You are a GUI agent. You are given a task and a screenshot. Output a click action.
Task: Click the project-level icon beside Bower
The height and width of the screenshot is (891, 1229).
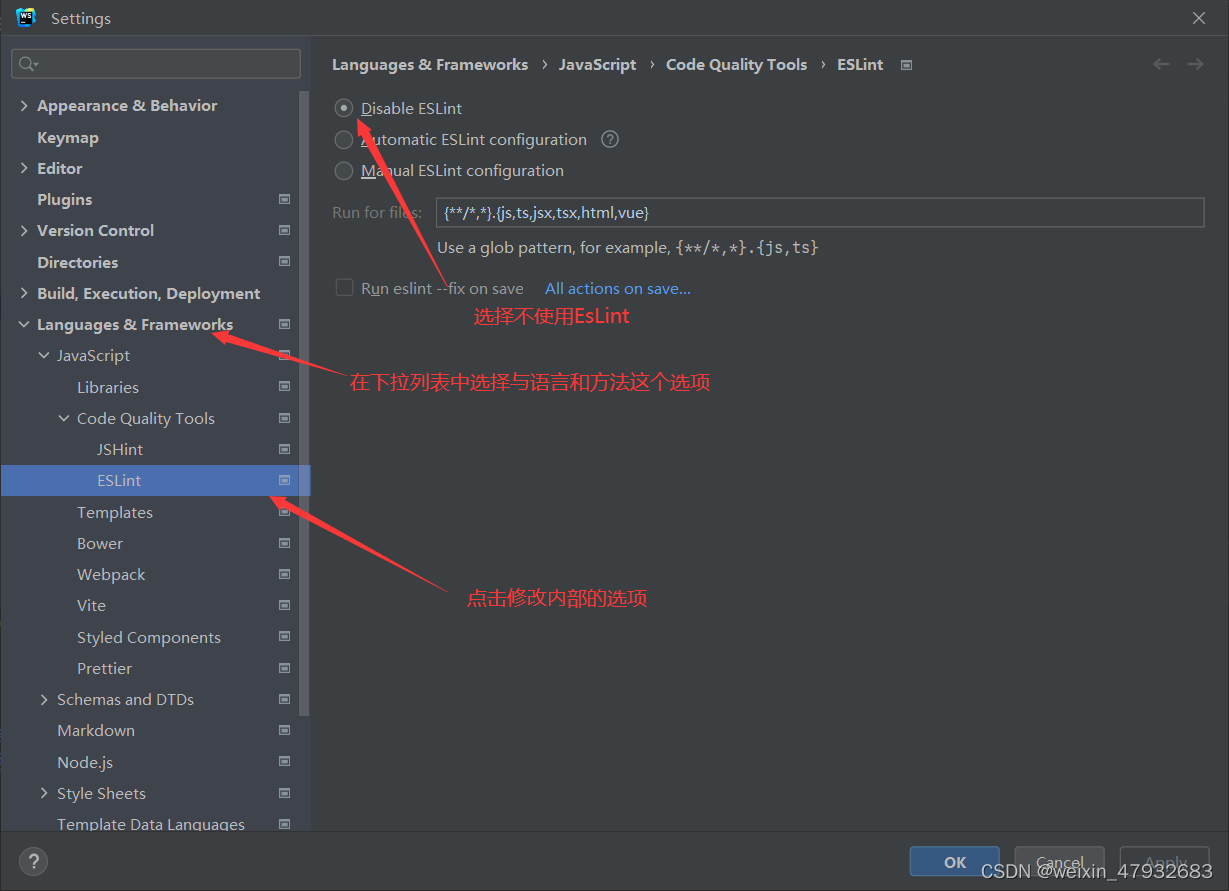click(285, 543)
